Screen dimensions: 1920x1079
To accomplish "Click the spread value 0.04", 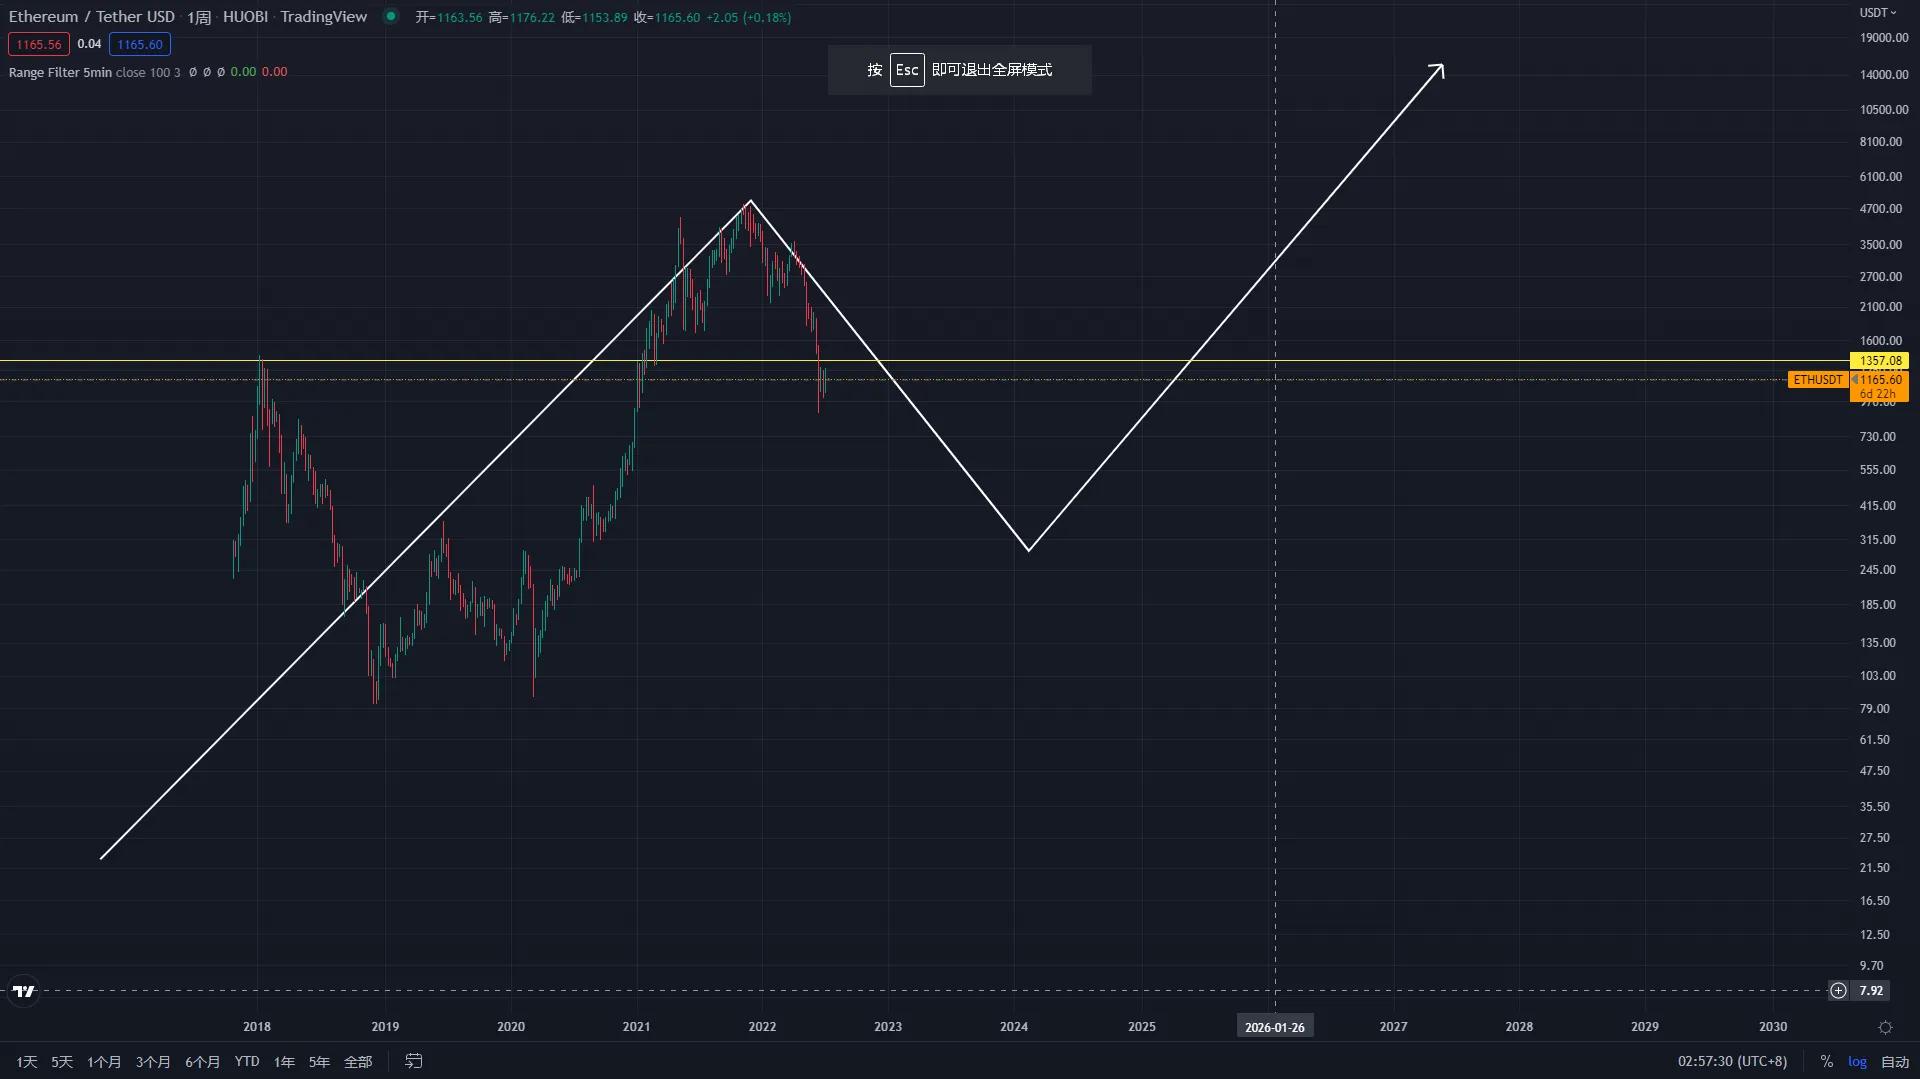I will [x=89, y=44].
